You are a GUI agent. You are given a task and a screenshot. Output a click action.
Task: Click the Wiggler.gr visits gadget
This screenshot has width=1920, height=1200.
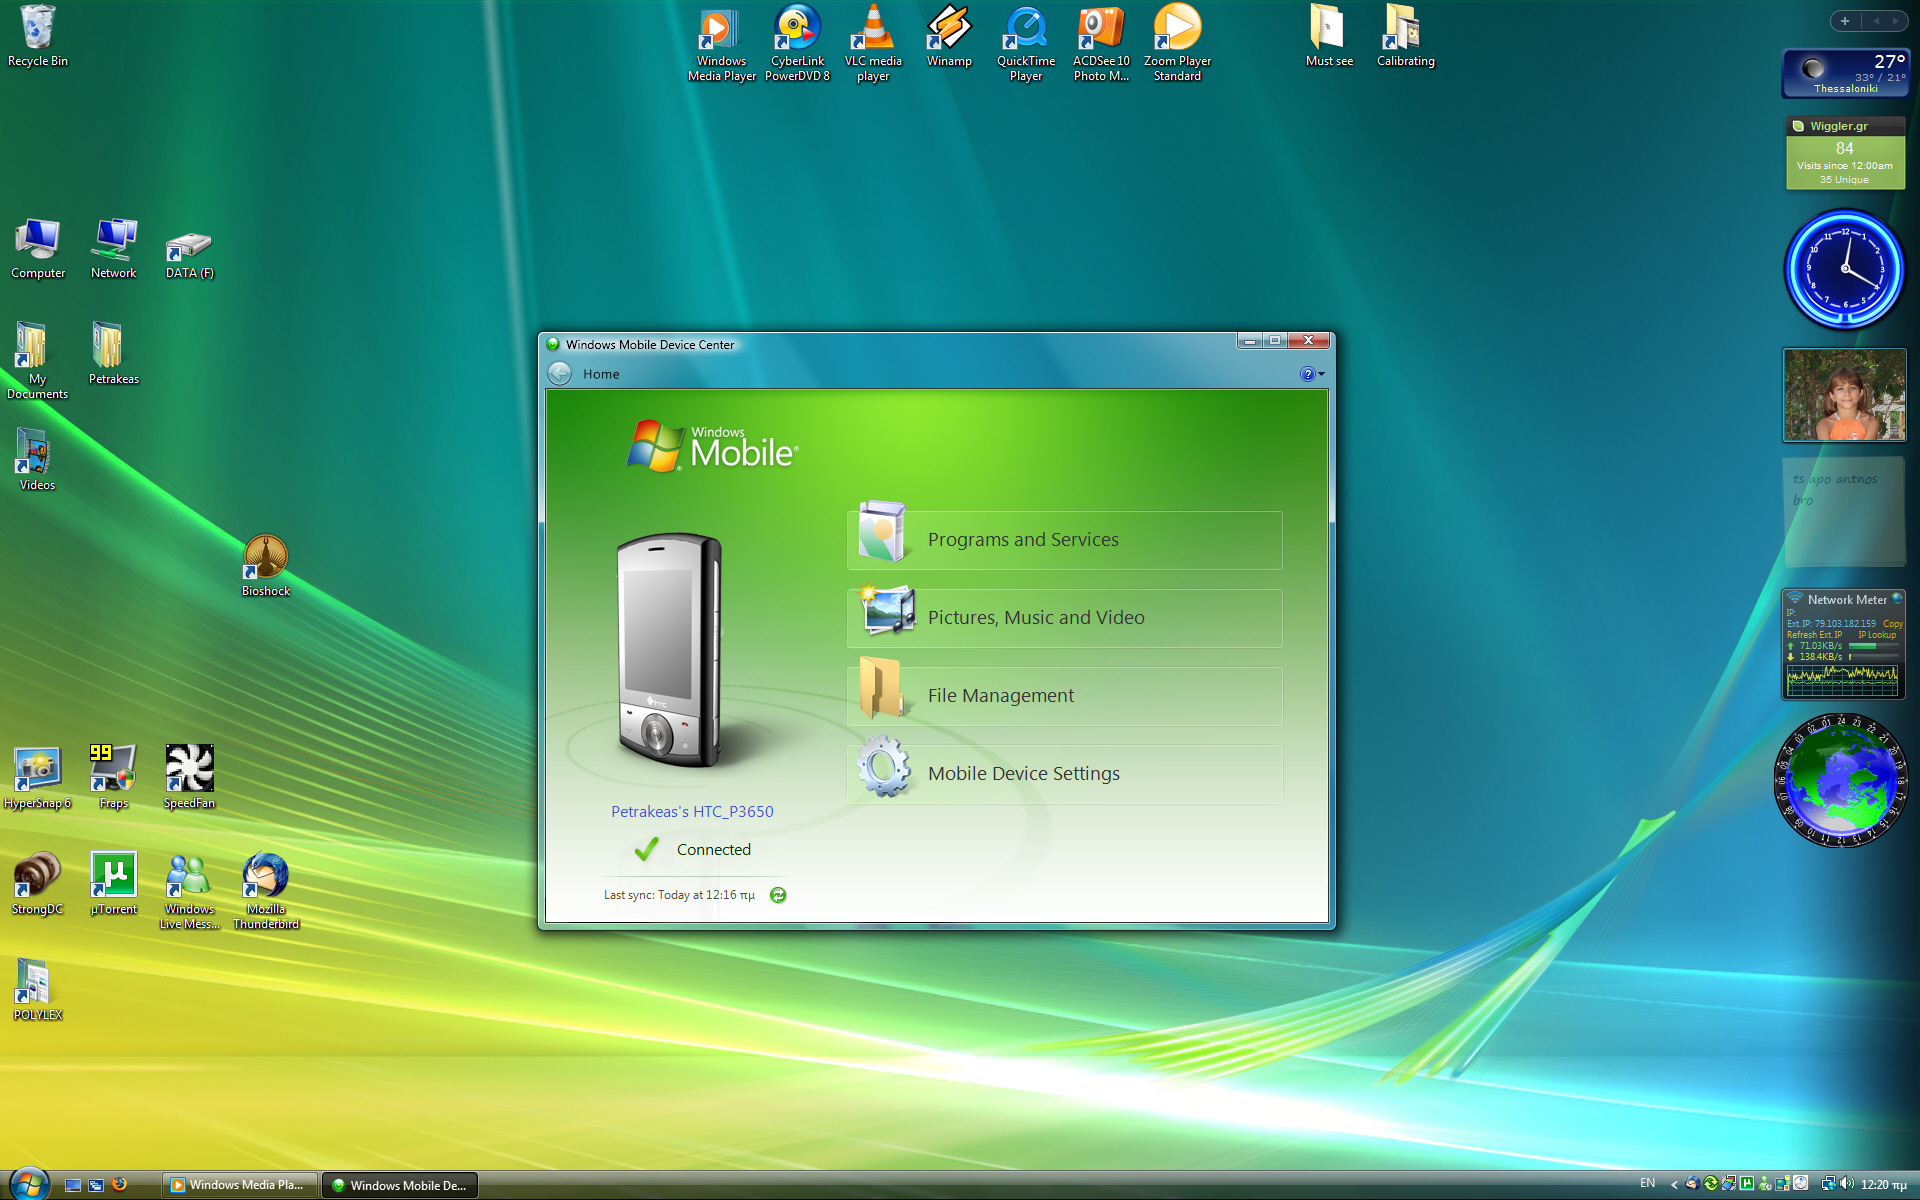[1846, 153]
